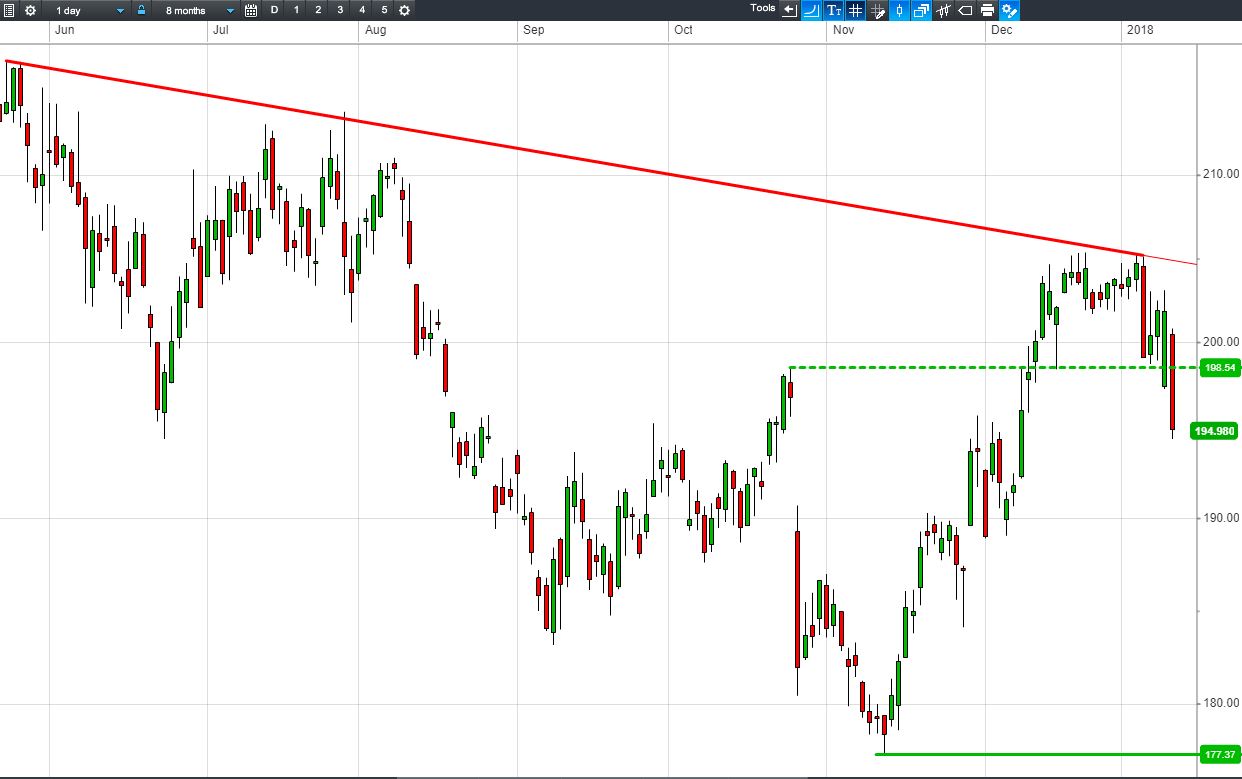Image resolution: width=1242 pixels, height=779 pixels.
Task: Click the Sep date label
Action: [533, 30]
